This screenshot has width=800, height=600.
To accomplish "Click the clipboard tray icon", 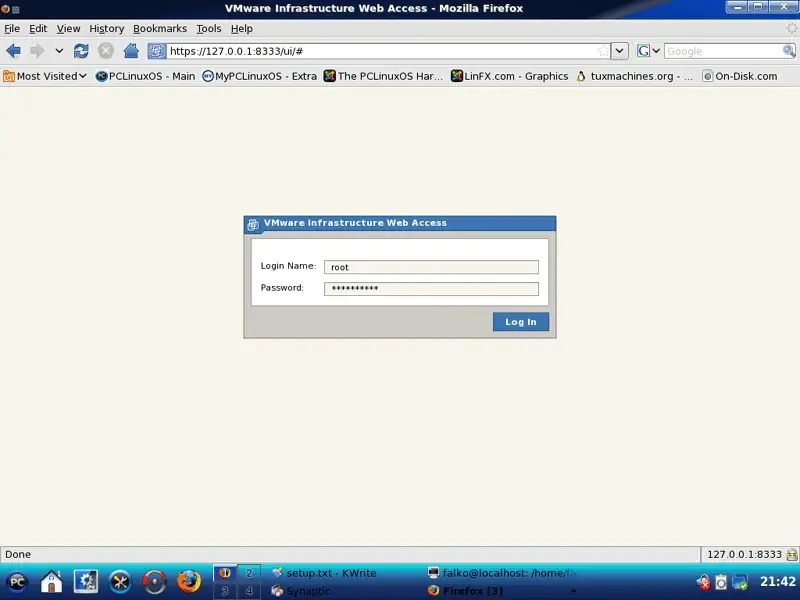I will click(x=721, y=582).
